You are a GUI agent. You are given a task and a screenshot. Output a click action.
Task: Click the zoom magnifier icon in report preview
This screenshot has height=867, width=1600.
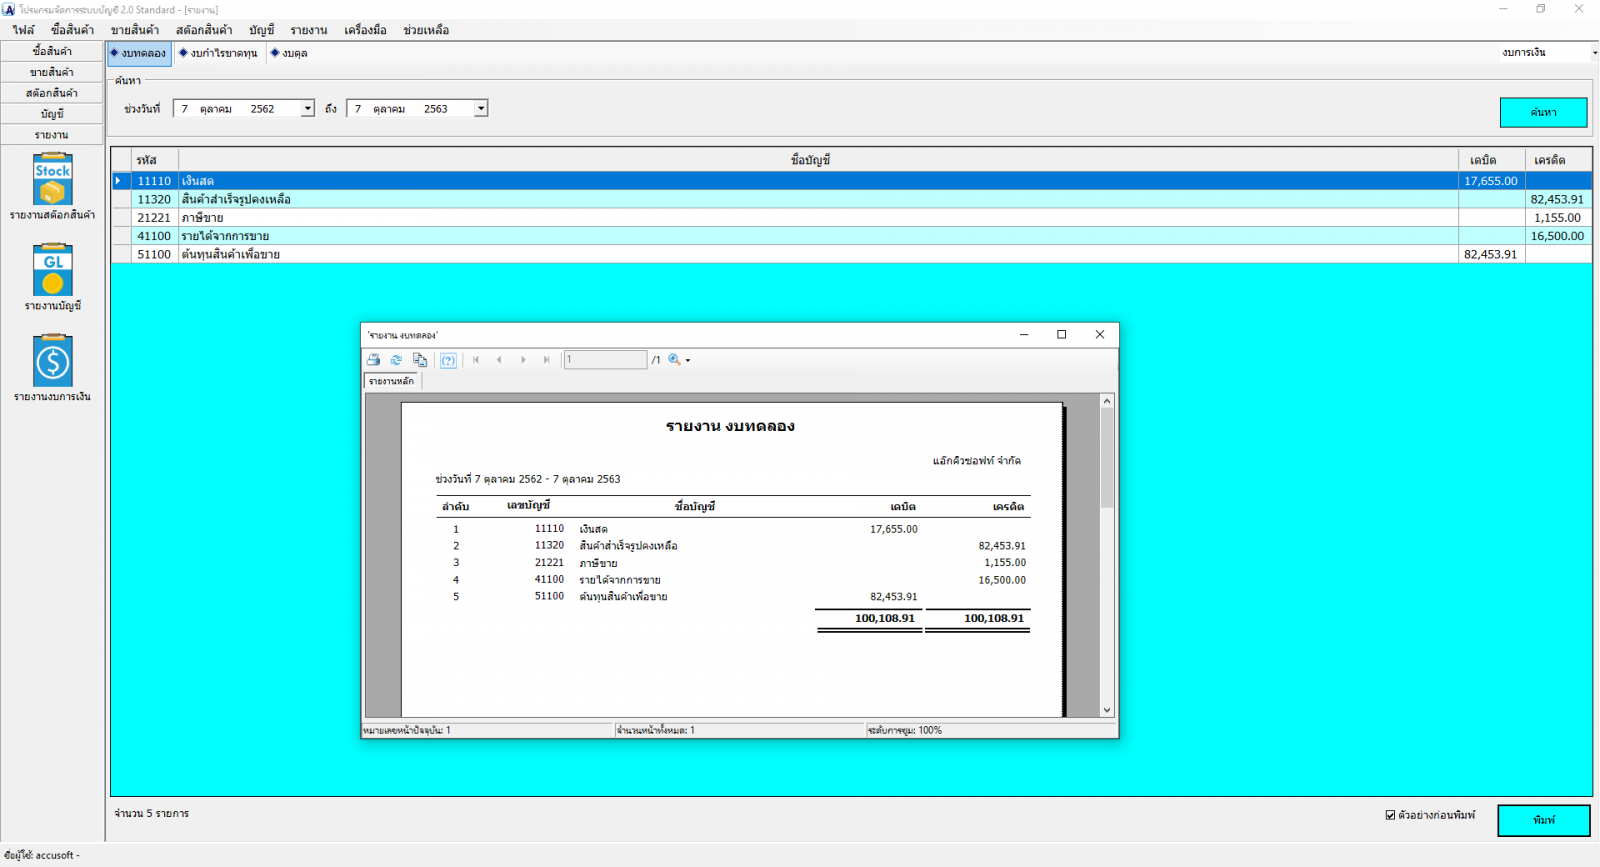click(x=675, y=360)
